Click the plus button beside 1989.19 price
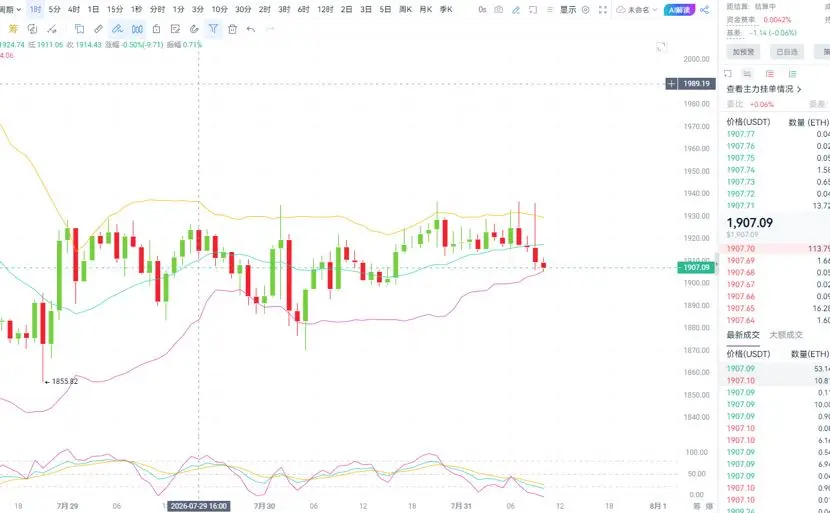This screenshot has width=830, height=513. click(x=671, y=84)
